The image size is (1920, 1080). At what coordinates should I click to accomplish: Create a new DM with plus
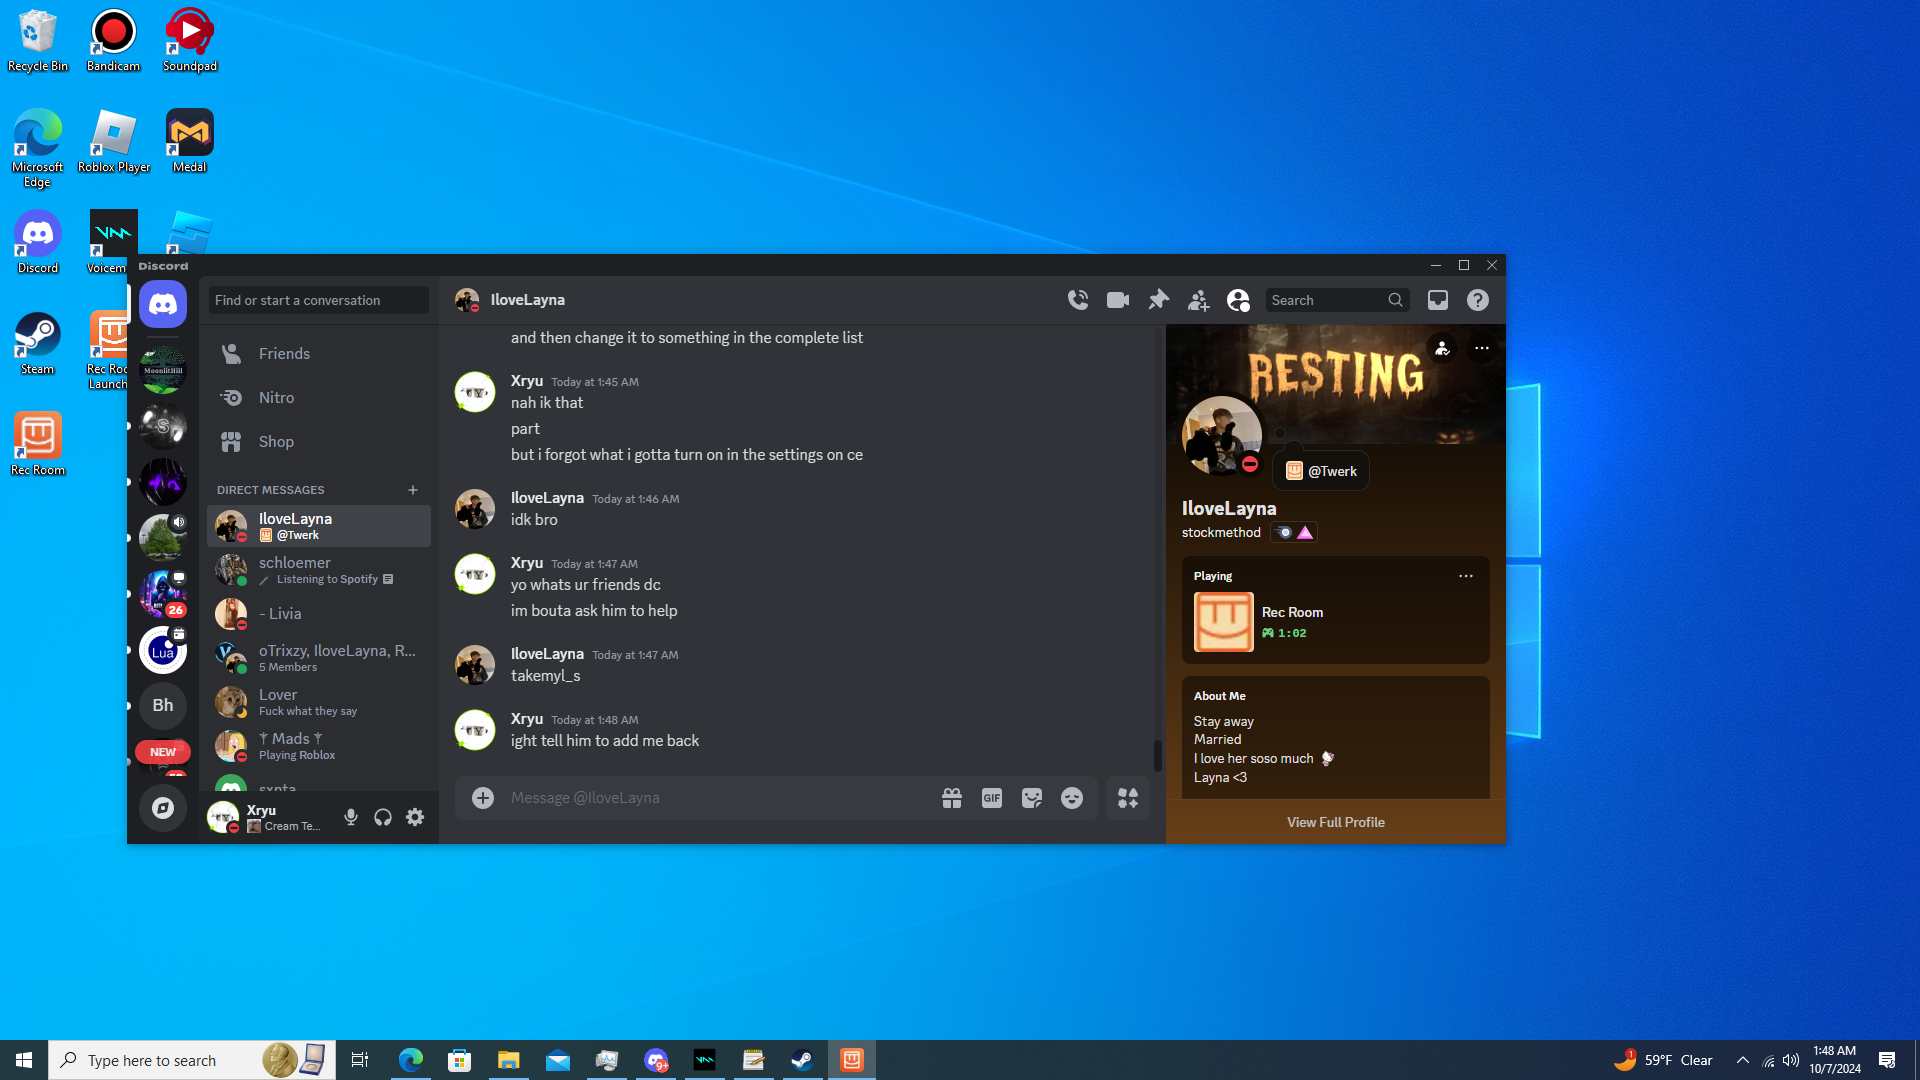[413, 490]
